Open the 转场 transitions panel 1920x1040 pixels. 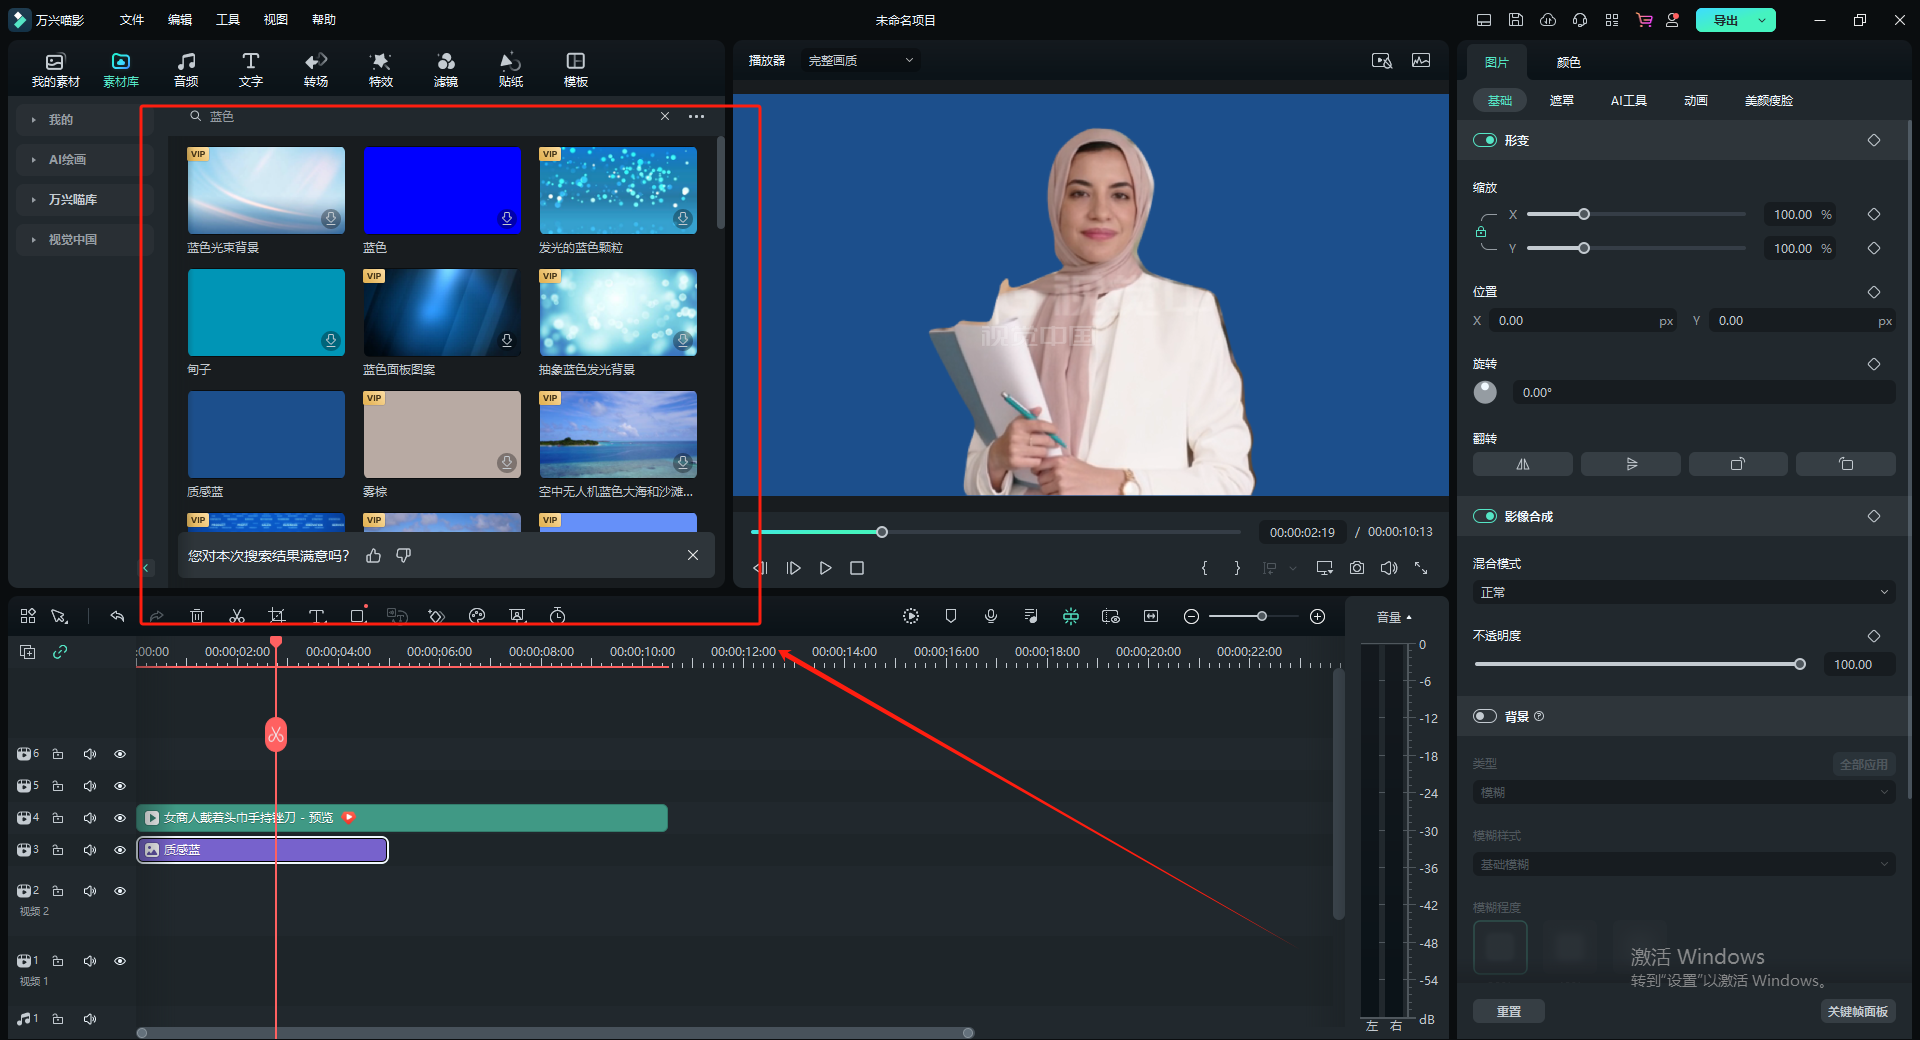pyautogui.click(x=316, y=69)
